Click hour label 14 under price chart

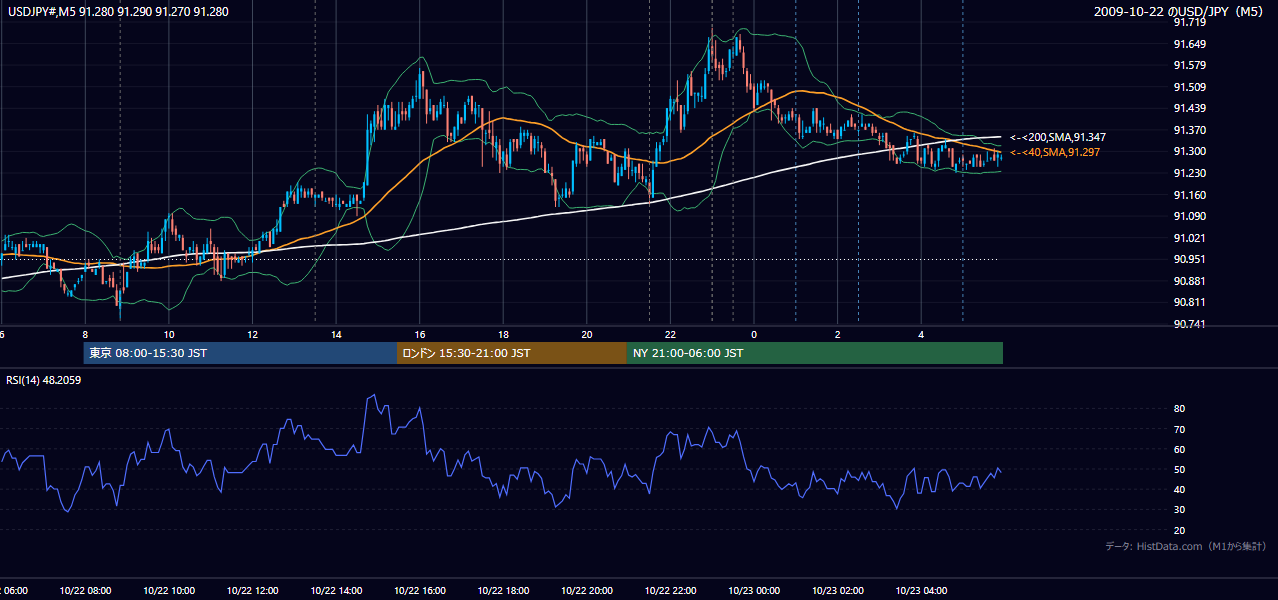(x=336, y=334)
